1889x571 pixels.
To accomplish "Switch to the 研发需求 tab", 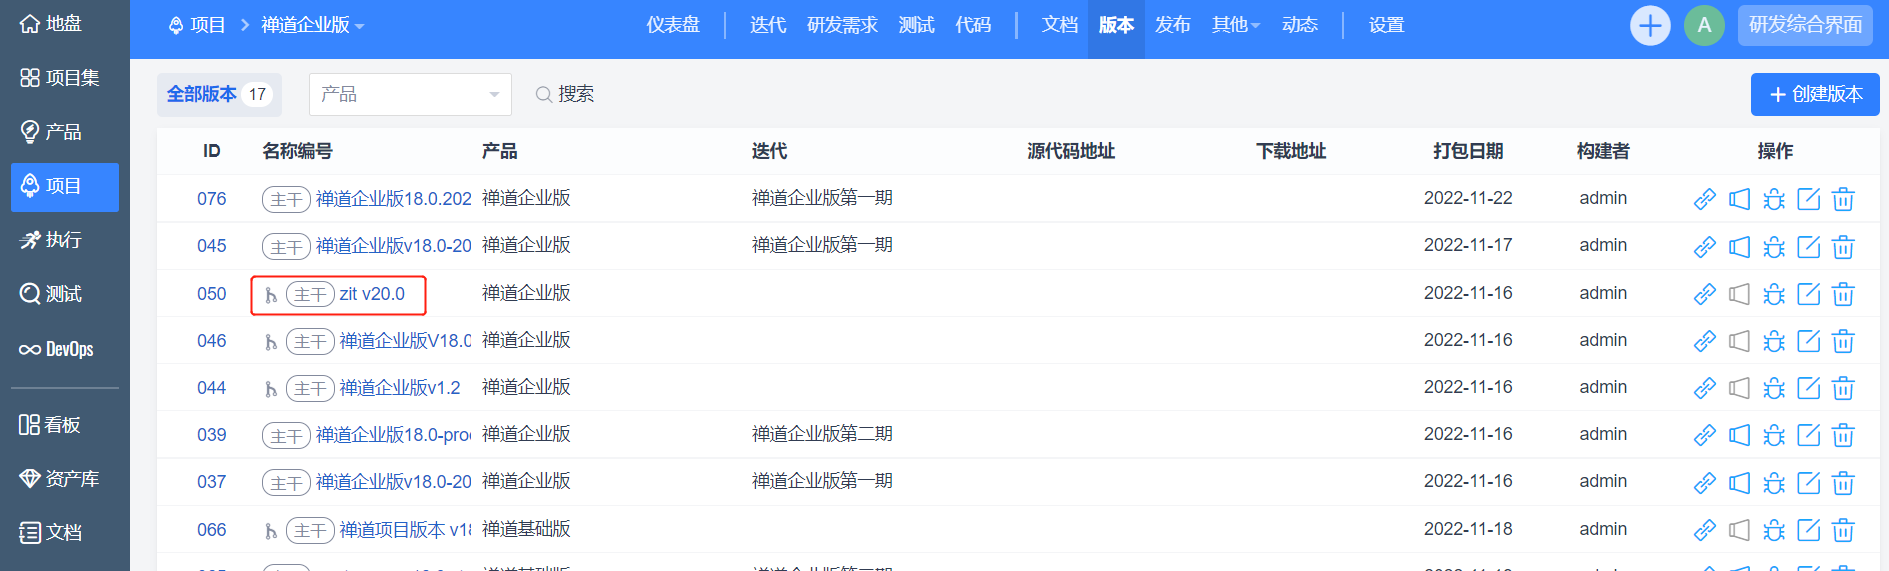I will [842, 25].
